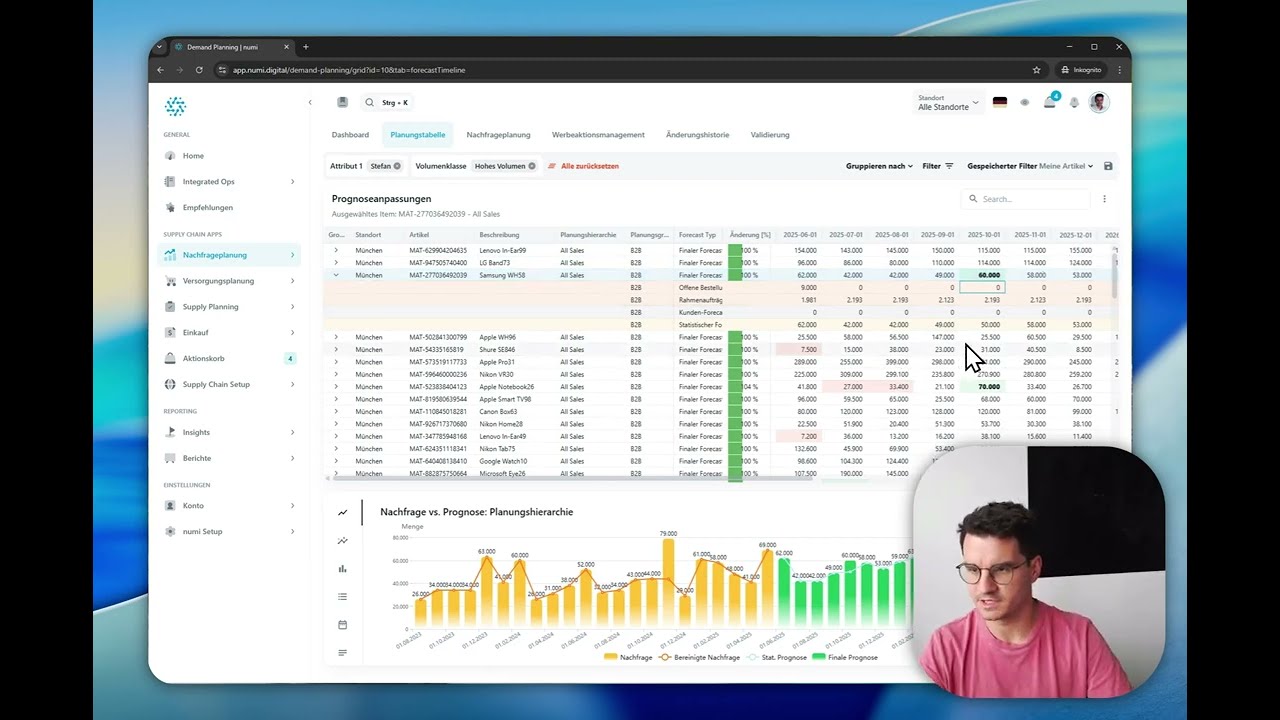Image resolution: width=1280 pixels, height=720 pixels.
Task: Open the user profile avatar
Action: pos(1099,102)
